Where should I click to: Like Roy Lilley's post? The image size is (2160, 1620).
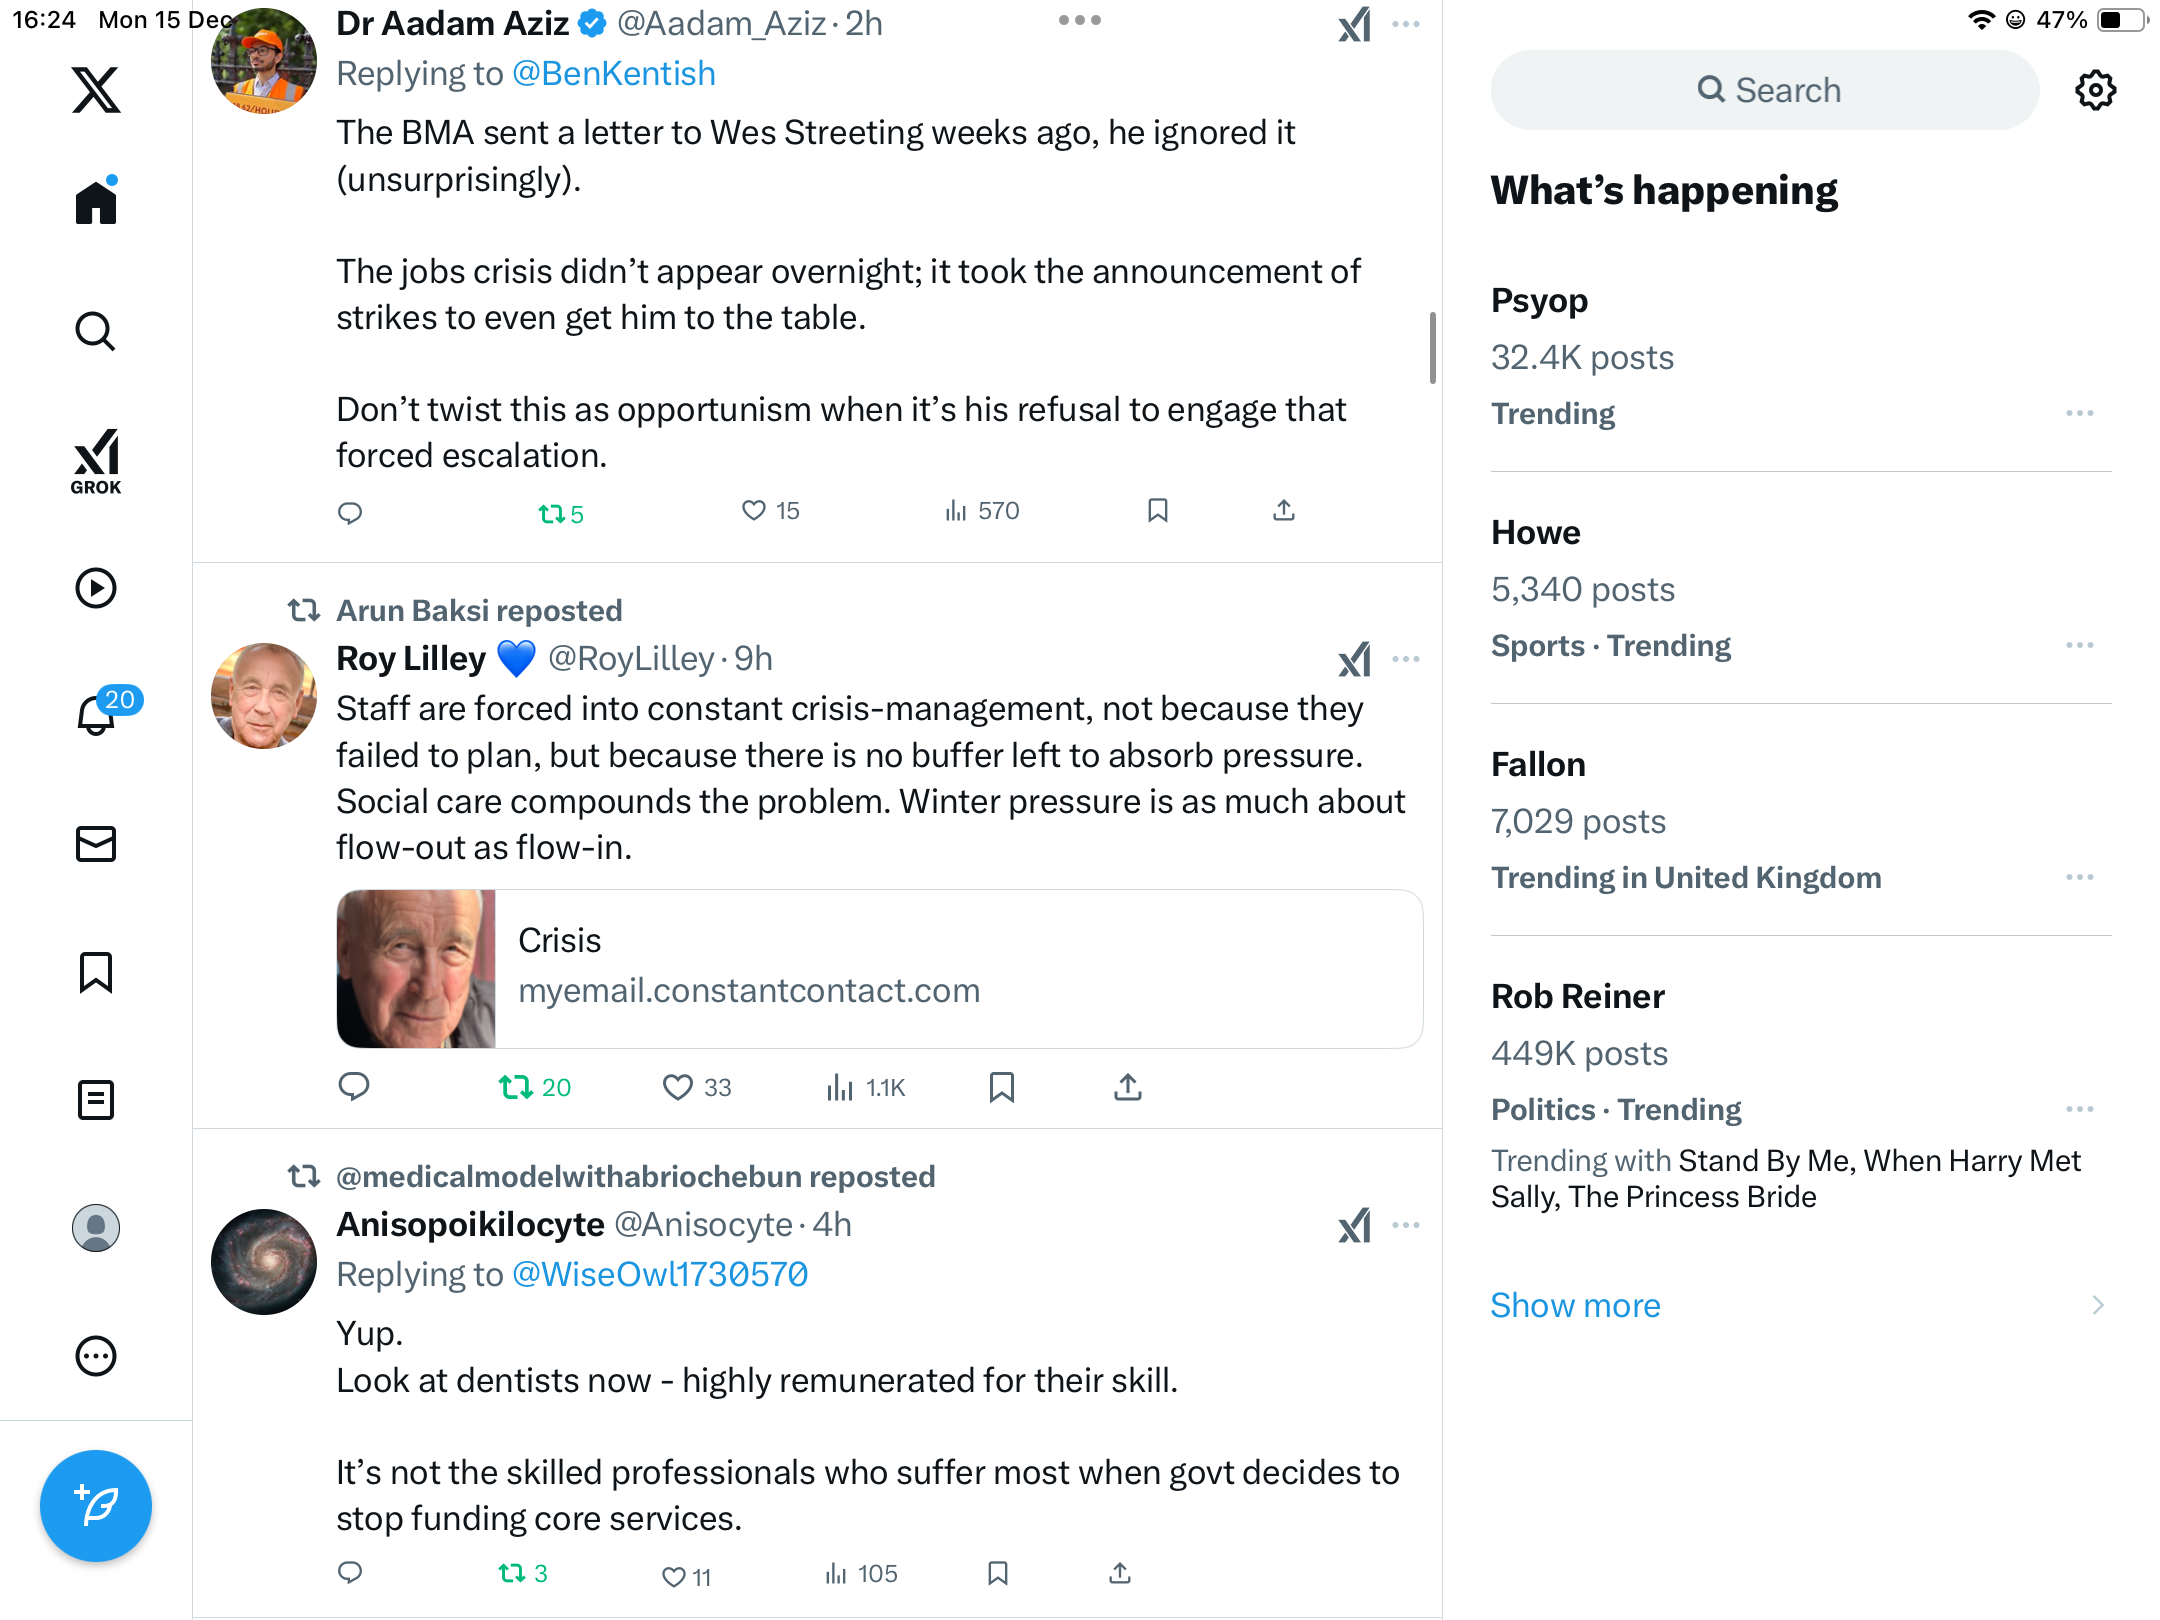coord(678,1087)
